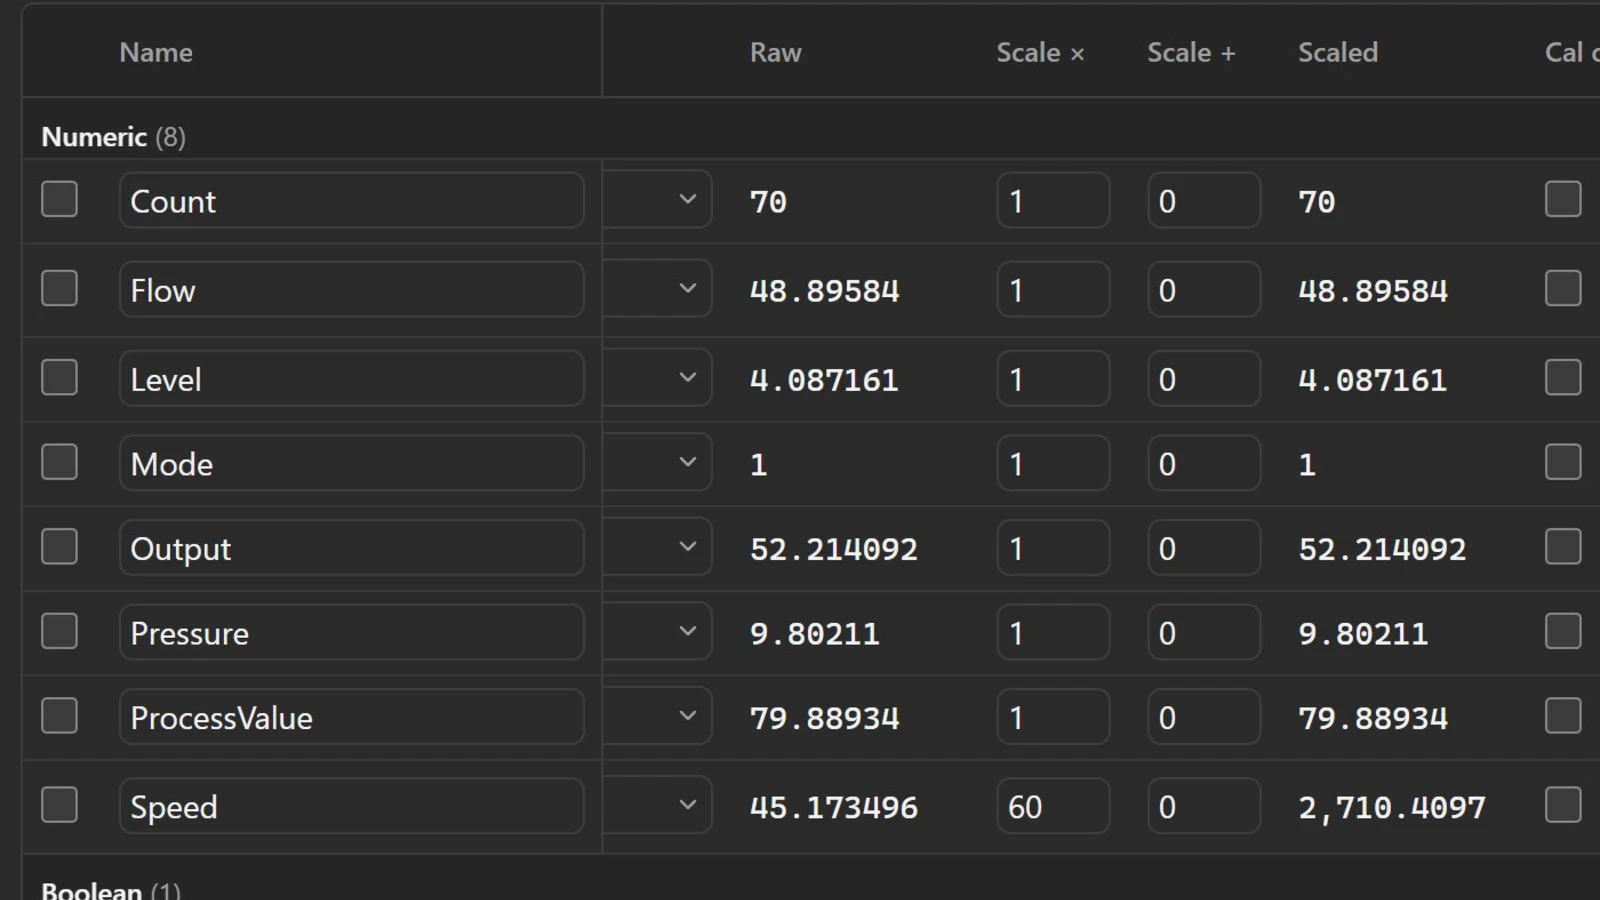Click the Name column header
Screen dimensions: 1600x900
click(x=156, y=52)
